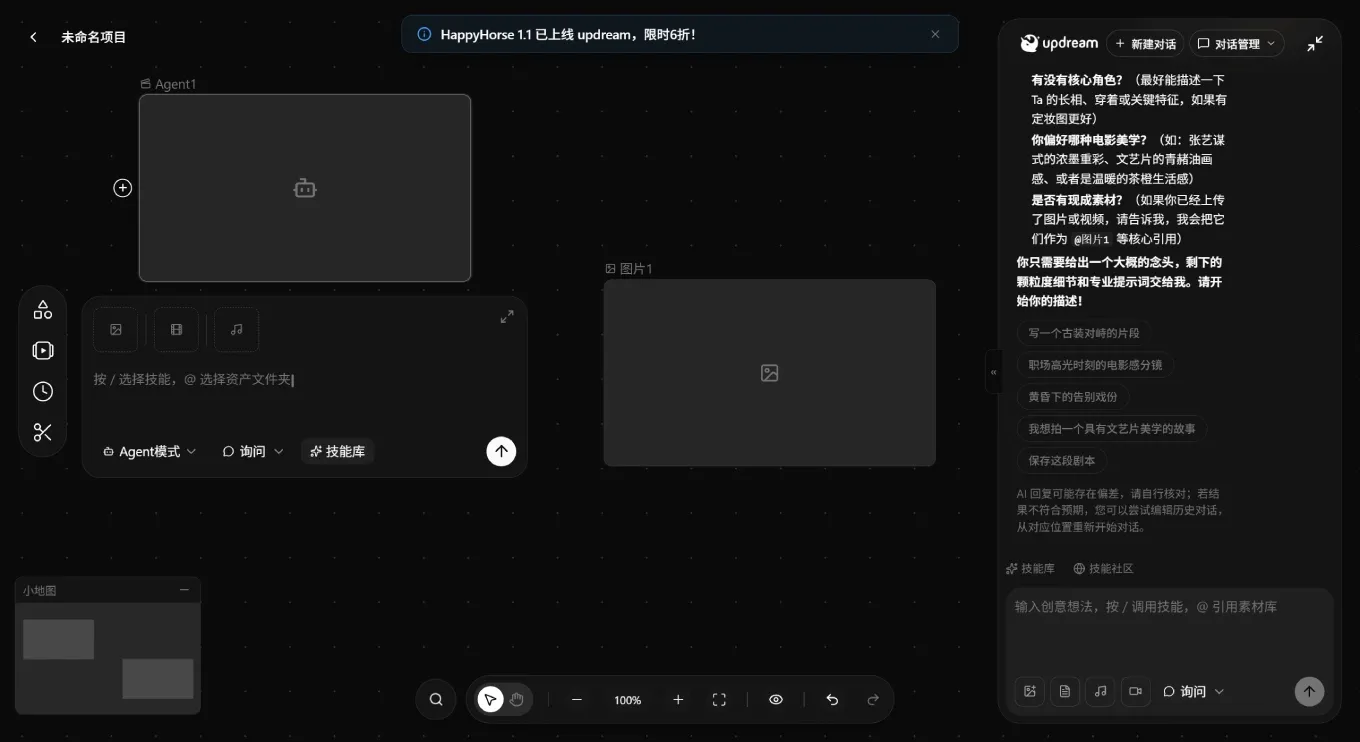Select the hand pan tool
Viewport: 1360px width, 742px height.
pyautogui.click(x=517, y=699)
